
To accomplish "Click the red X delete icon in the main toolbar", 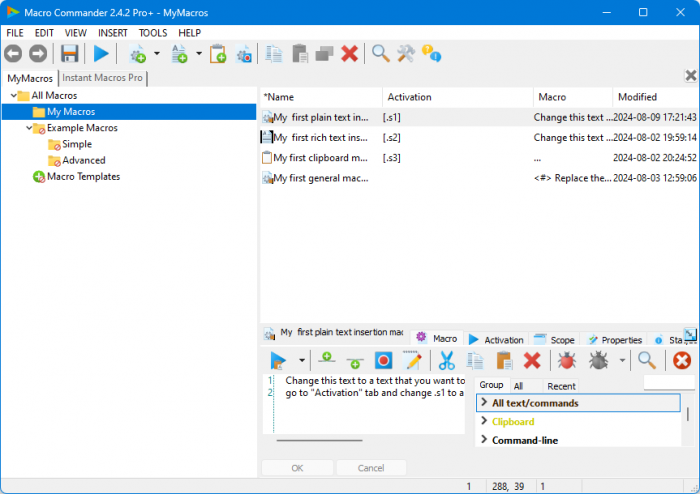I will [x=349, y=53].
